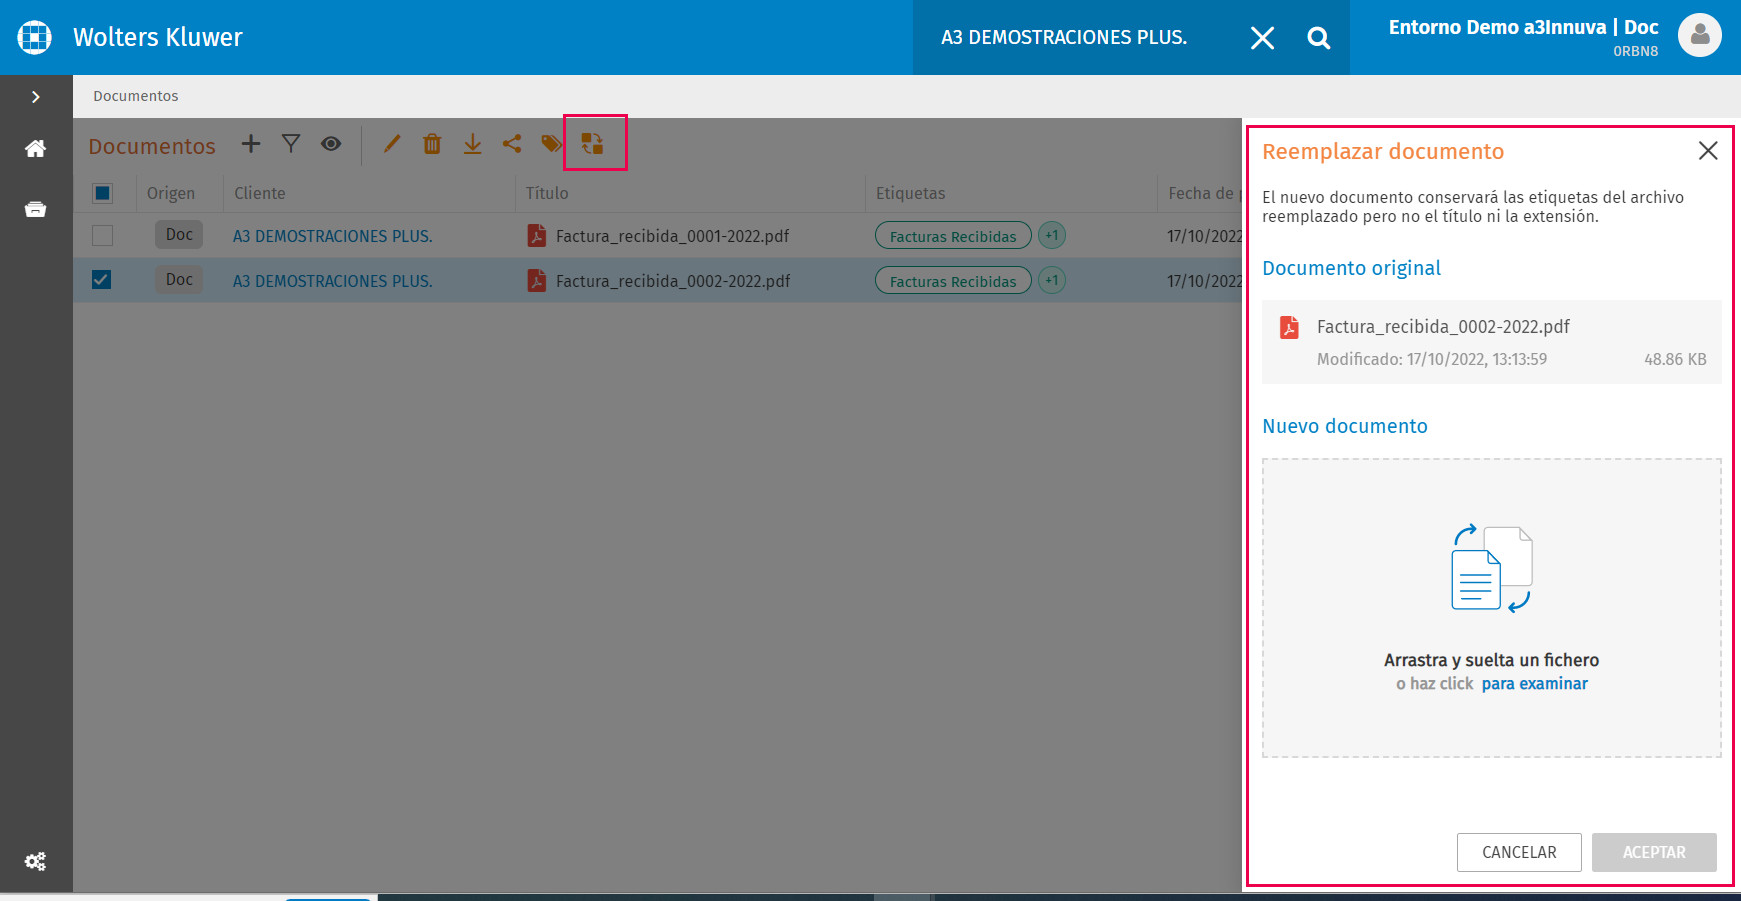Viewport: 1741px width, 901px height.
Task: Download the selected document
Action: coord(472,144)
